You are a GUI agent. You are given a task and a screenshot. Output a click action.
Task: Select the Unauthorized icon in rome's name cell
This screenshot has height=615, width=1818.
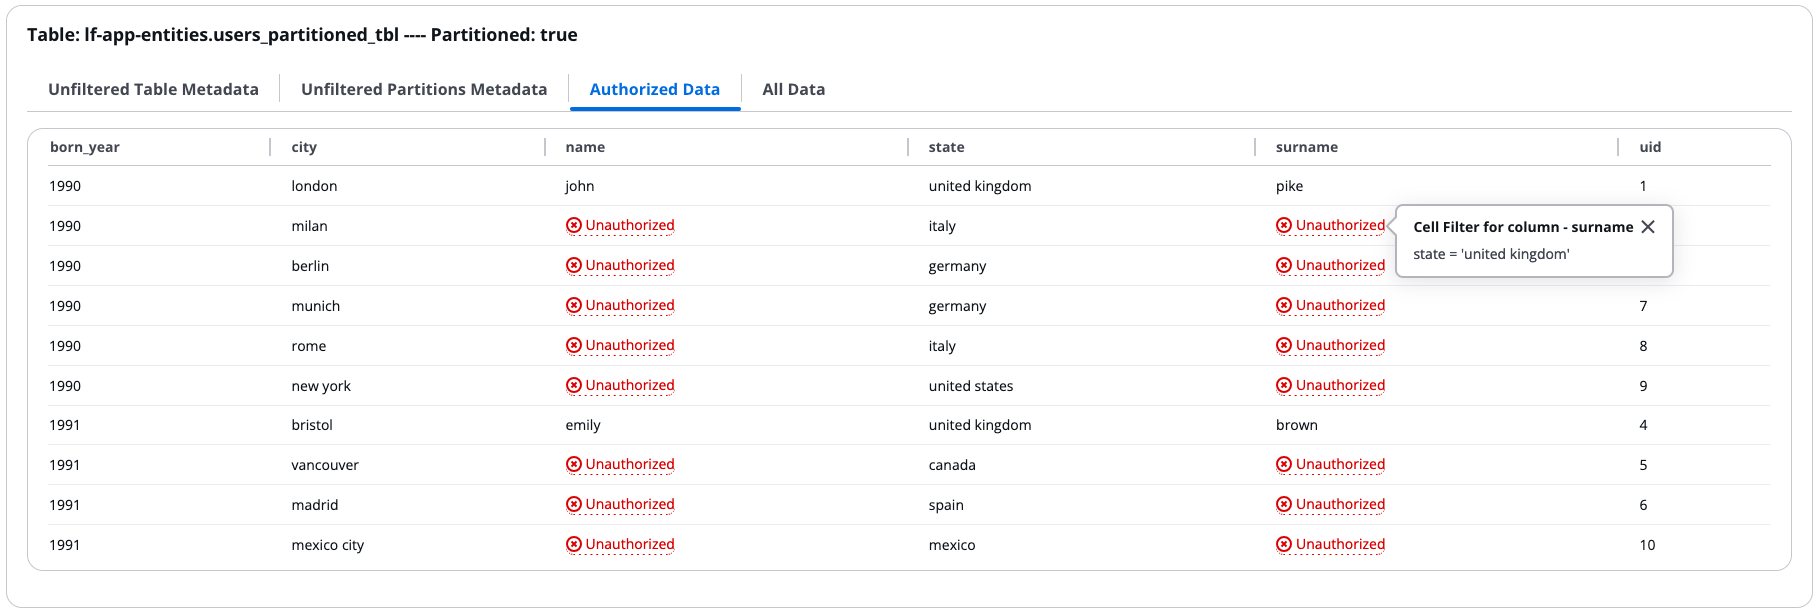click(573, 345)
